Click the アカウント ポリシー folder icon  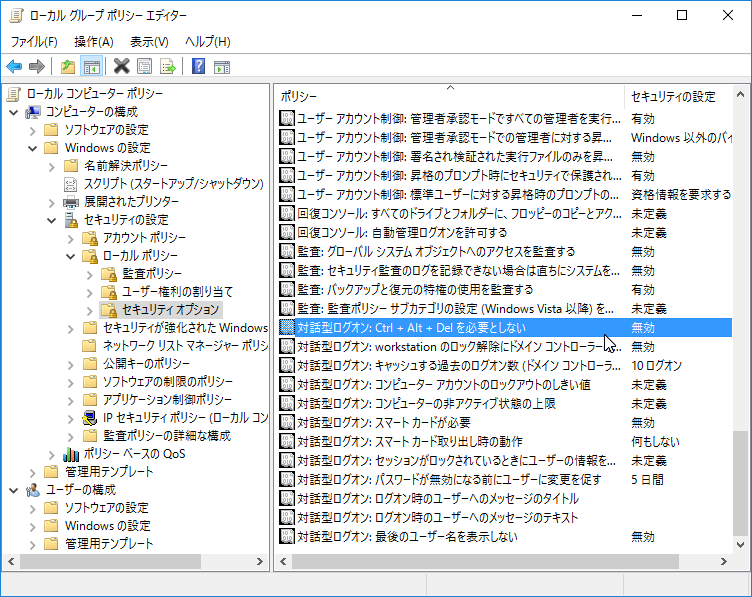[90, 238]
